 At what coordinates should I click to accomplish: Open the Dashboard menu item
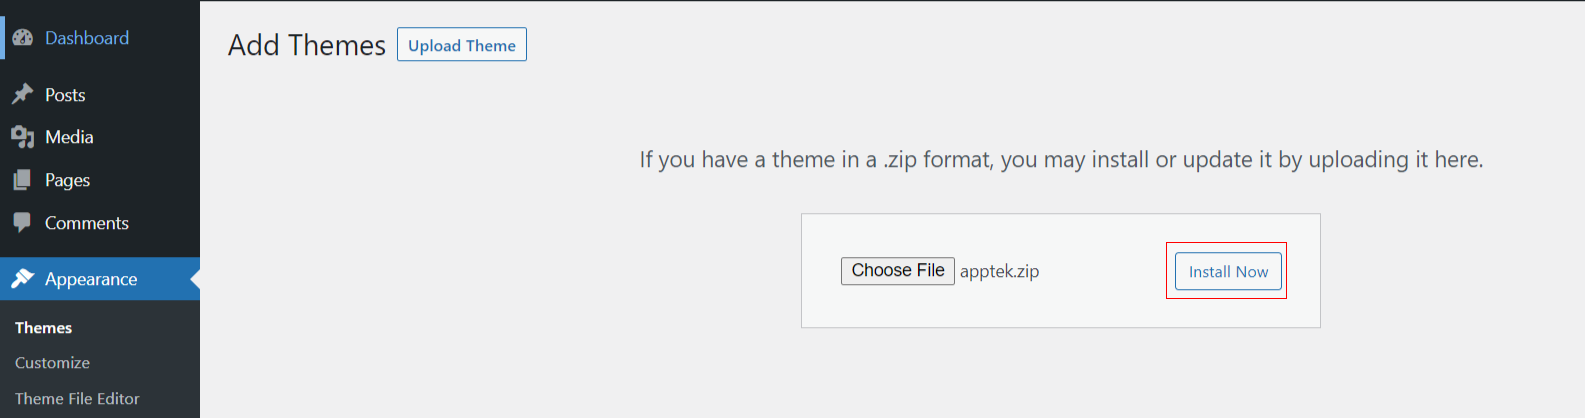(87, 38)
